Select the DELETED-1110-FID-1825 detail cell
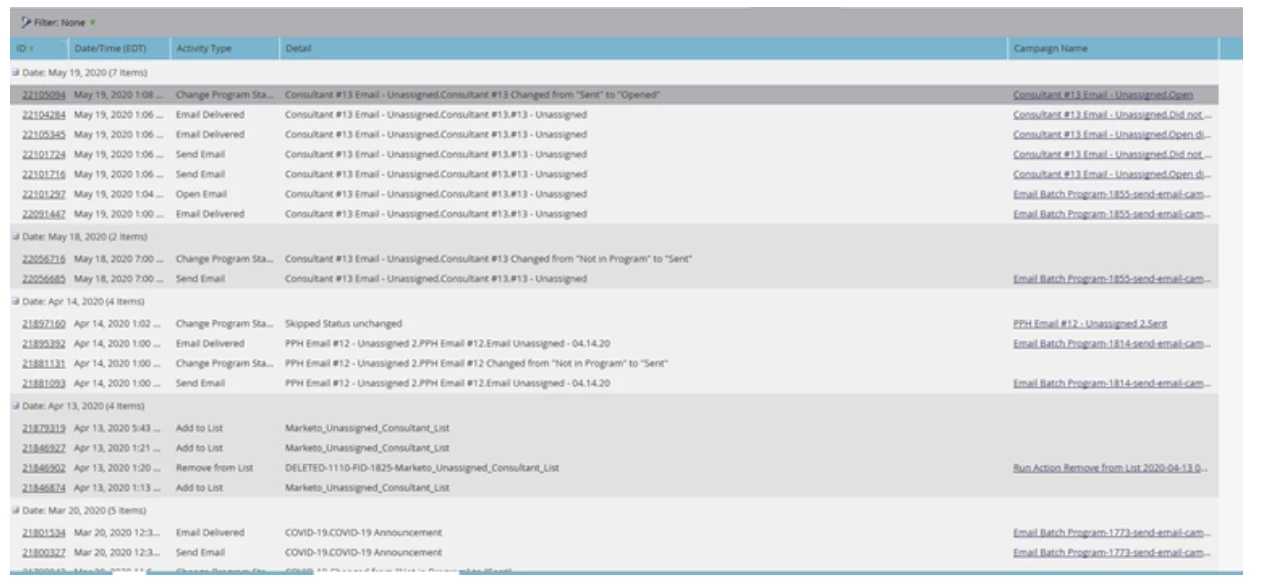The image size is (1284, 588). 422,468
